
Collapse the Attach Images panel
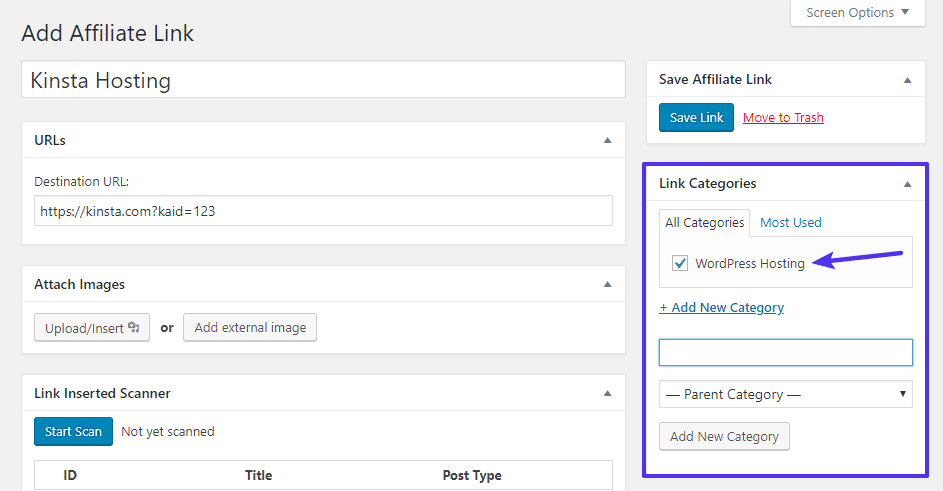click(x=607, y=285)
